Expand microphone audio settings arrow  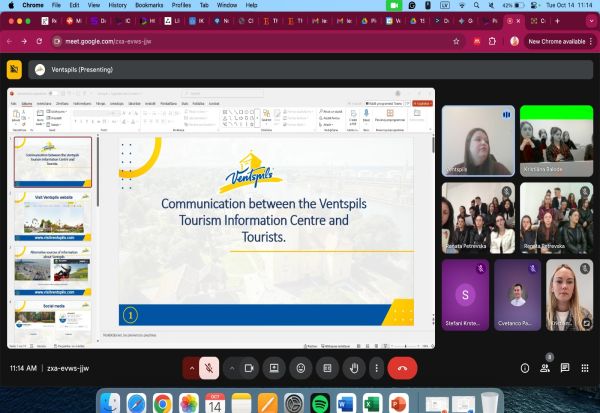coord(191,368)
